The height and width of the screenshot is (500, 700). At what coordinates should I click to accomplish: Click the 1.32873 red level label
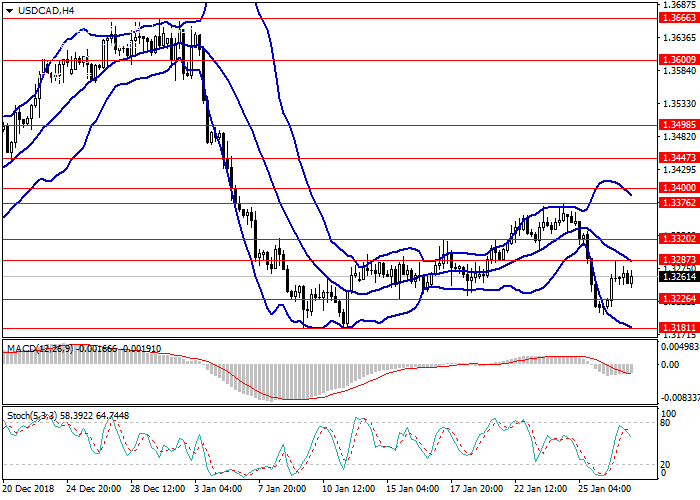point(680,260)
